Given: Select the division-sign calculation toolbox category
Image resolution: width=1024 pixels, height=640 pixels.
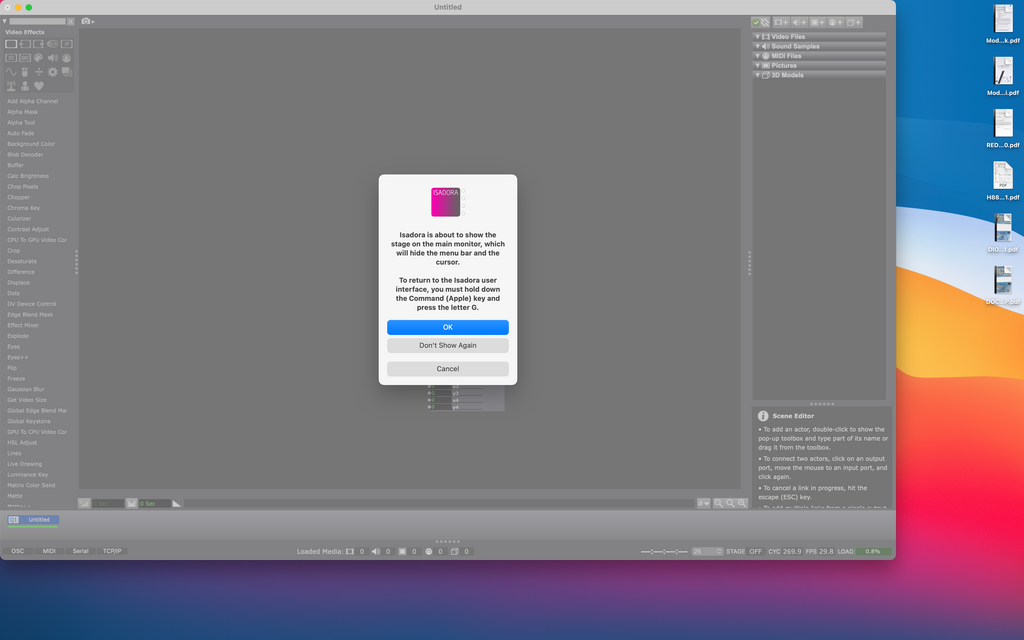Looking at the screenshot, I should pos(39,72).
